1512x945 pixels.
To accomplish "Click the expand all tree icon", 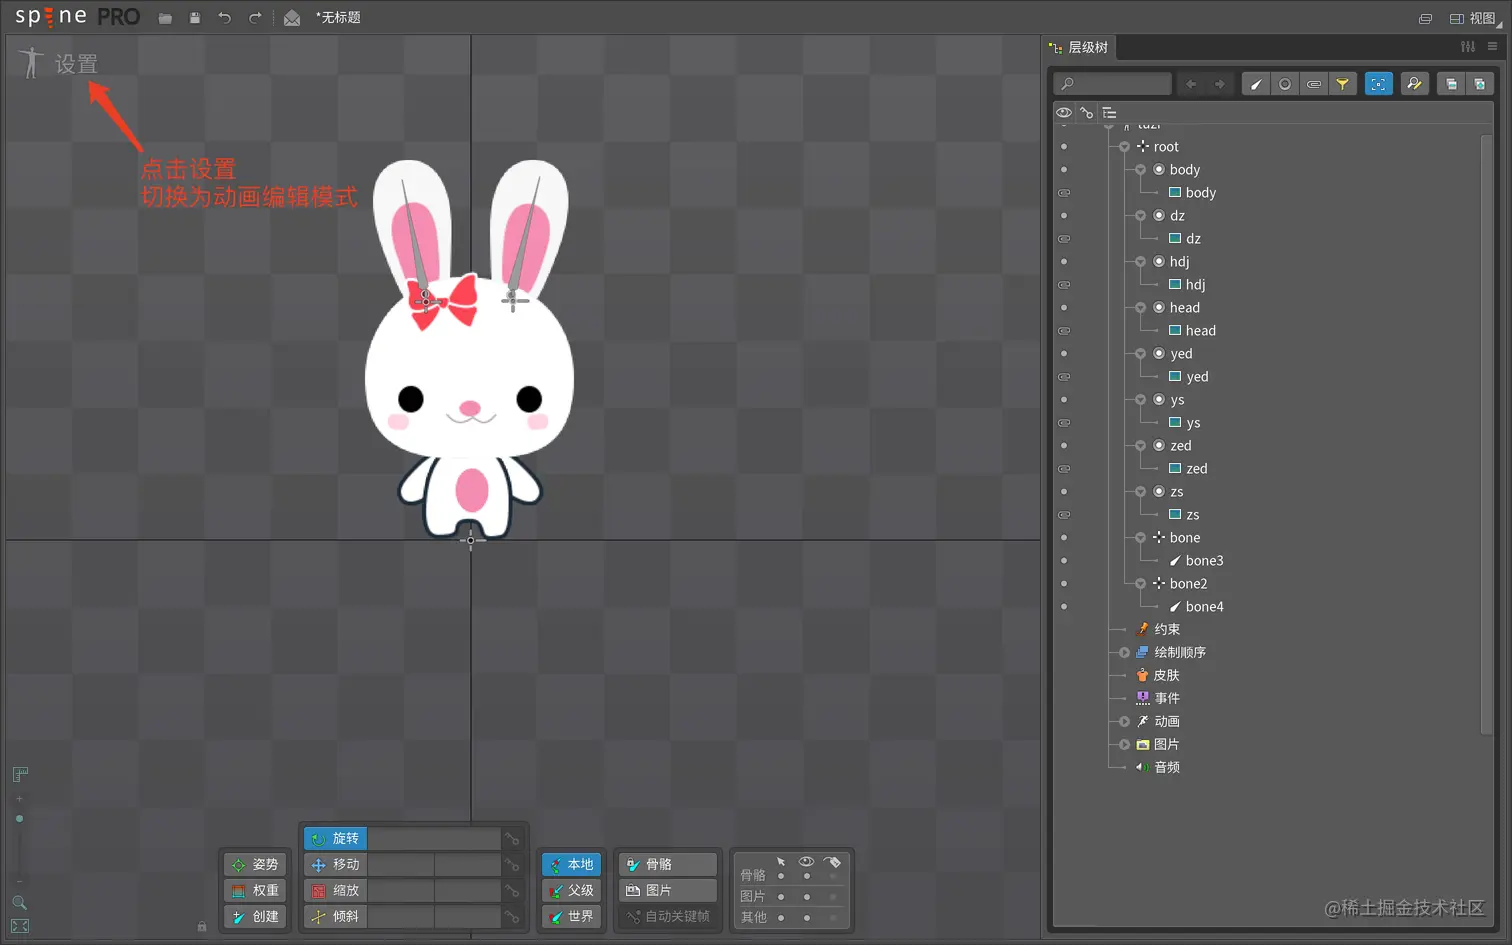I will [1480, 84].
